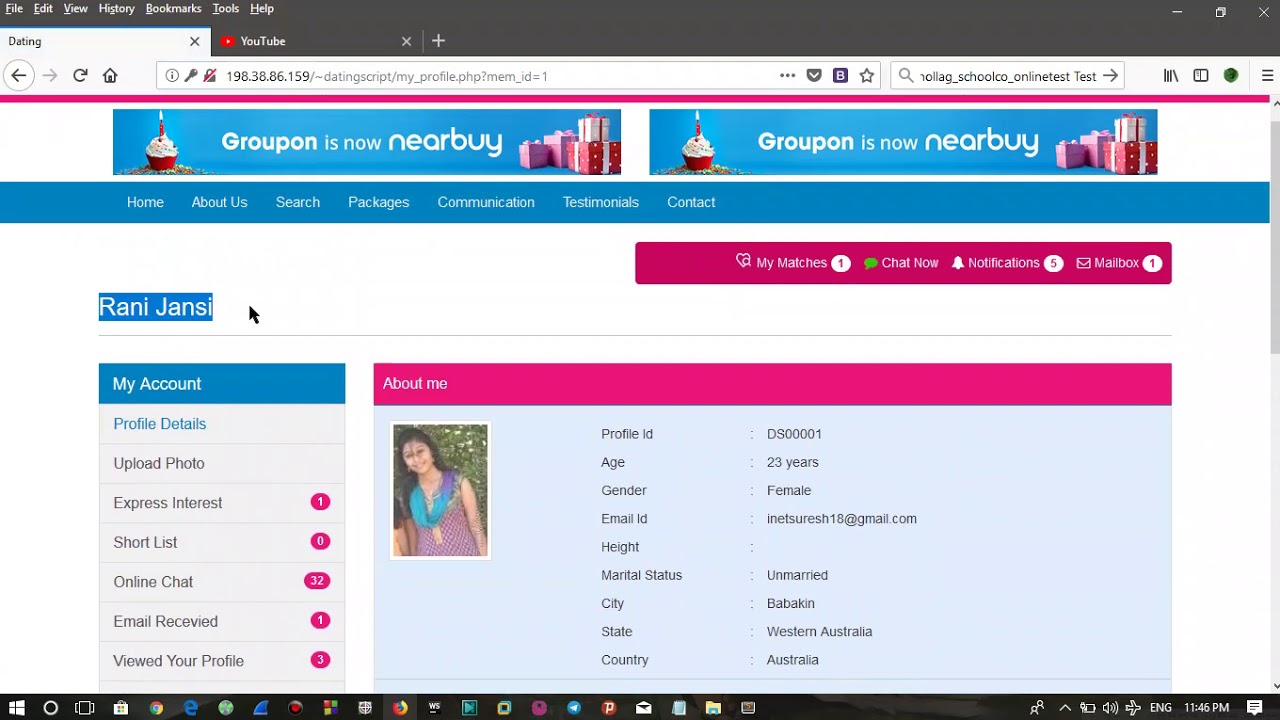Viewport: 1280px width, 720px height.
Task: Open Online Chat with 32 messages
Action: point(222,582)
